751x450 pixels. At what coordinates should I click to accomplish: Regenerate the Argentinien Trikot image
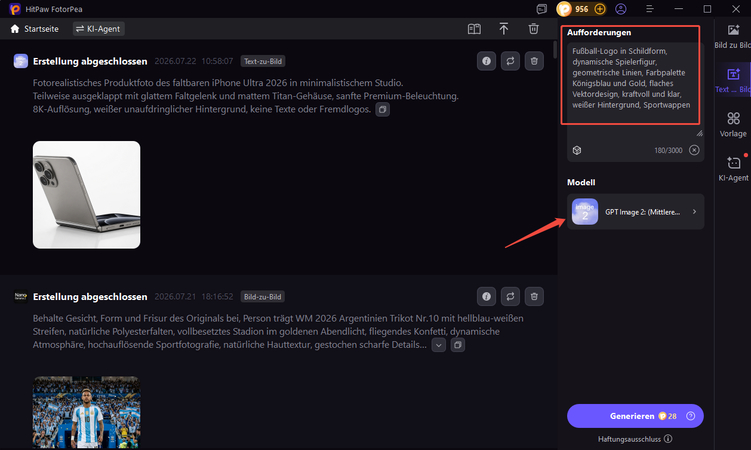pyautogui.click(x=510, y=297)
